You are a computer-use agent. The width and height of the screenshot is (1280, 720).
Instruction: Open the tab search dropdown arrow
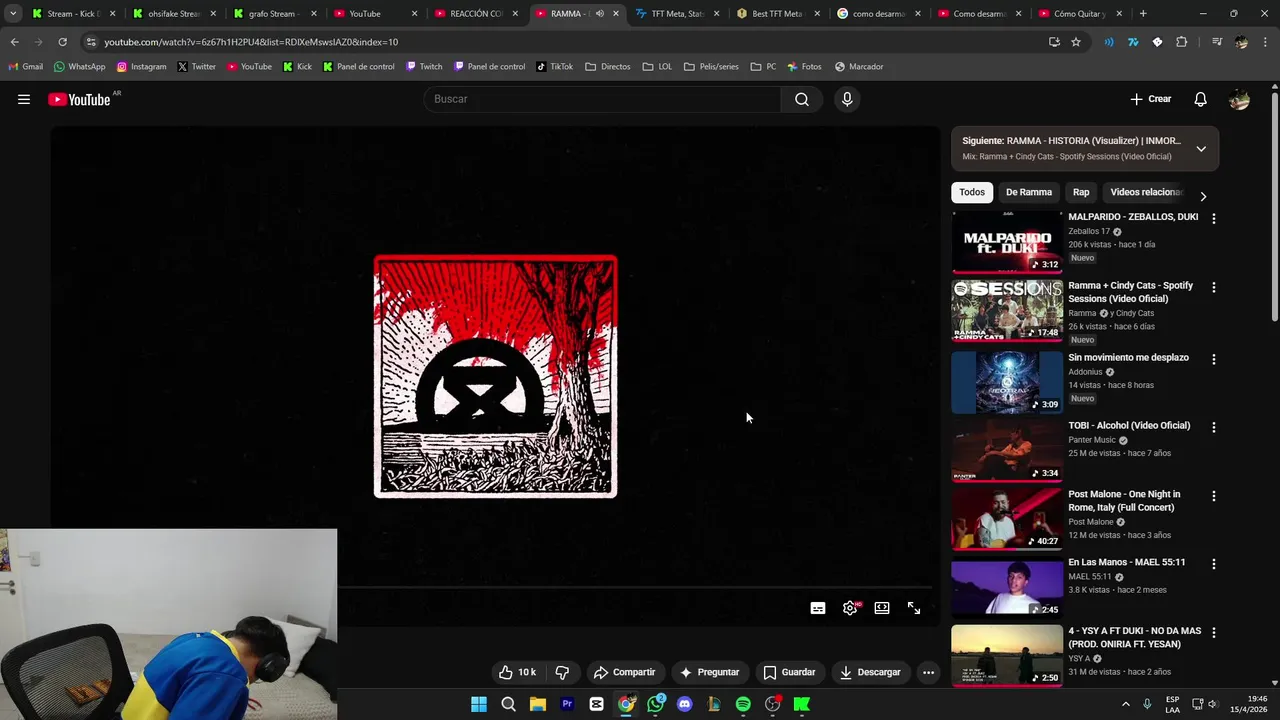point(13,14)
